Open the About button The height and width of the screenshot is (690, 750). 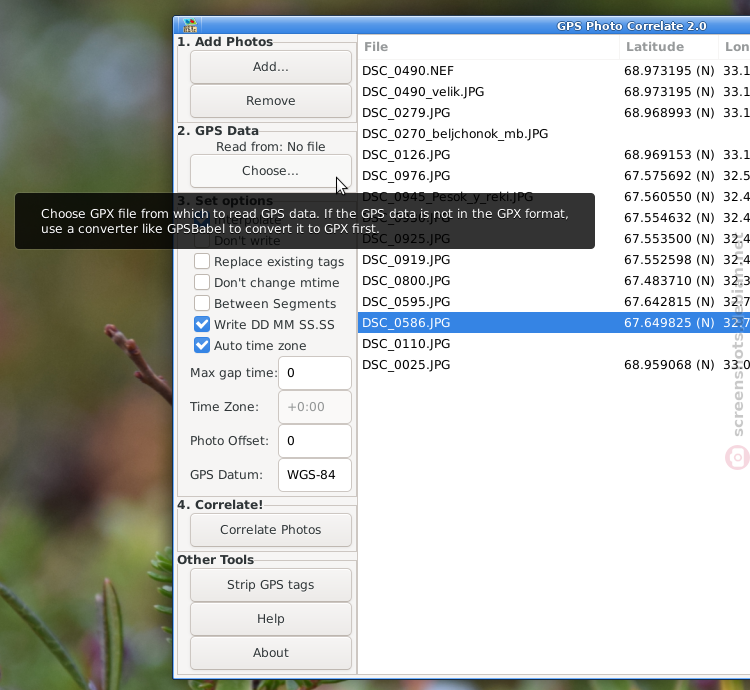[271, 653]
